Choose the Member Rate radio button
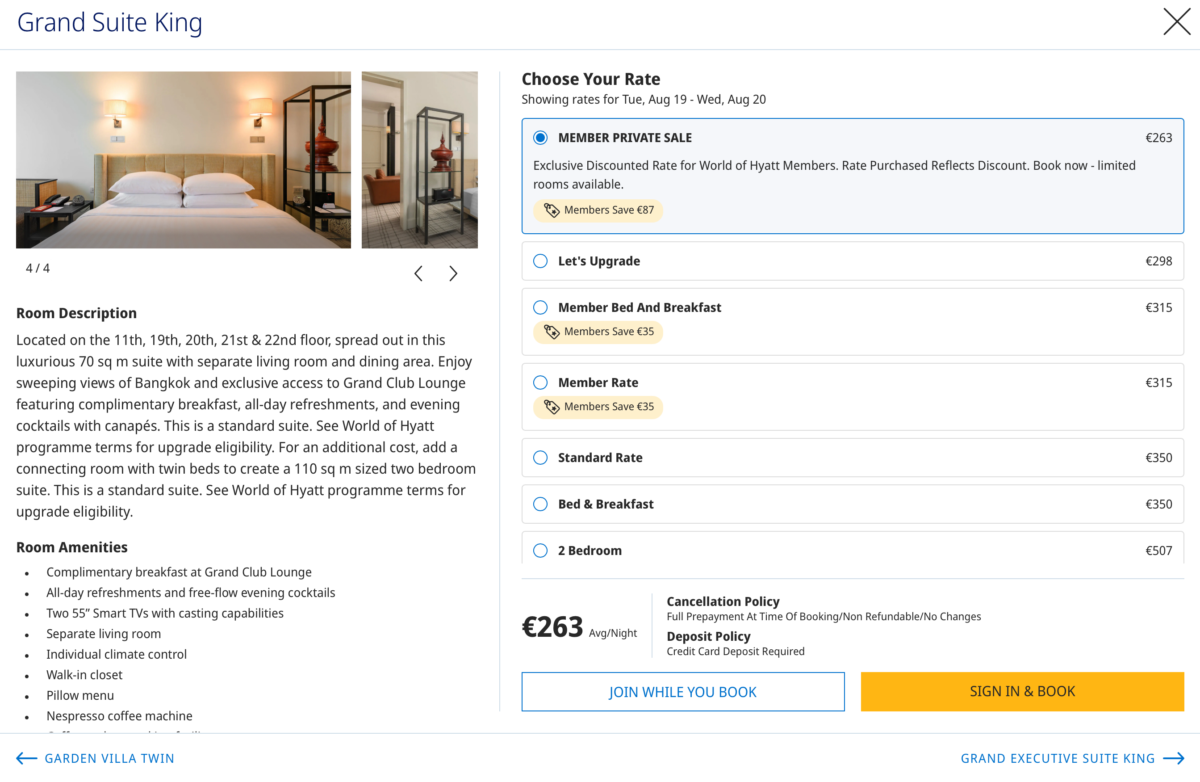Screen dimensions: 1200x782 pos(541,383)
